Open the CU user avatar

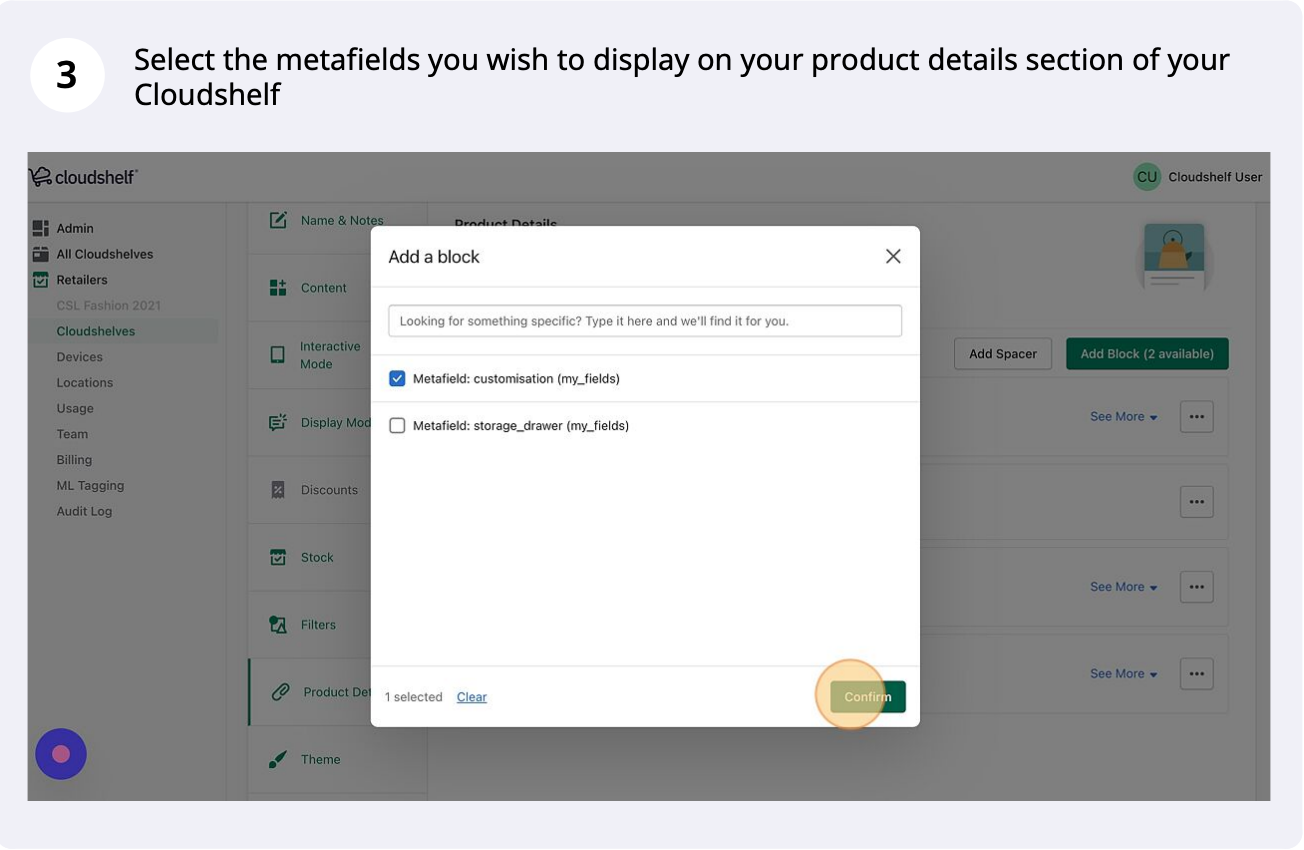pos(1147,177)
